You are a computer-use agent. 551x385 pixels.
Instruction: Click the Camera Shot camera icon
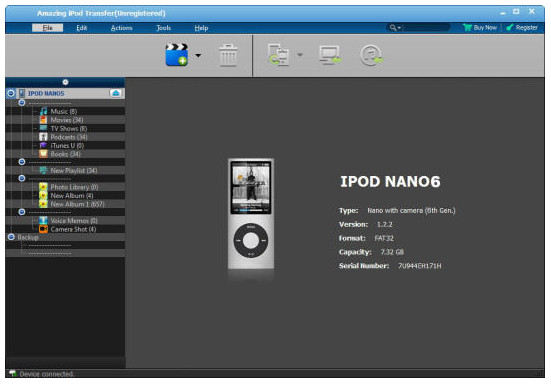43,229
